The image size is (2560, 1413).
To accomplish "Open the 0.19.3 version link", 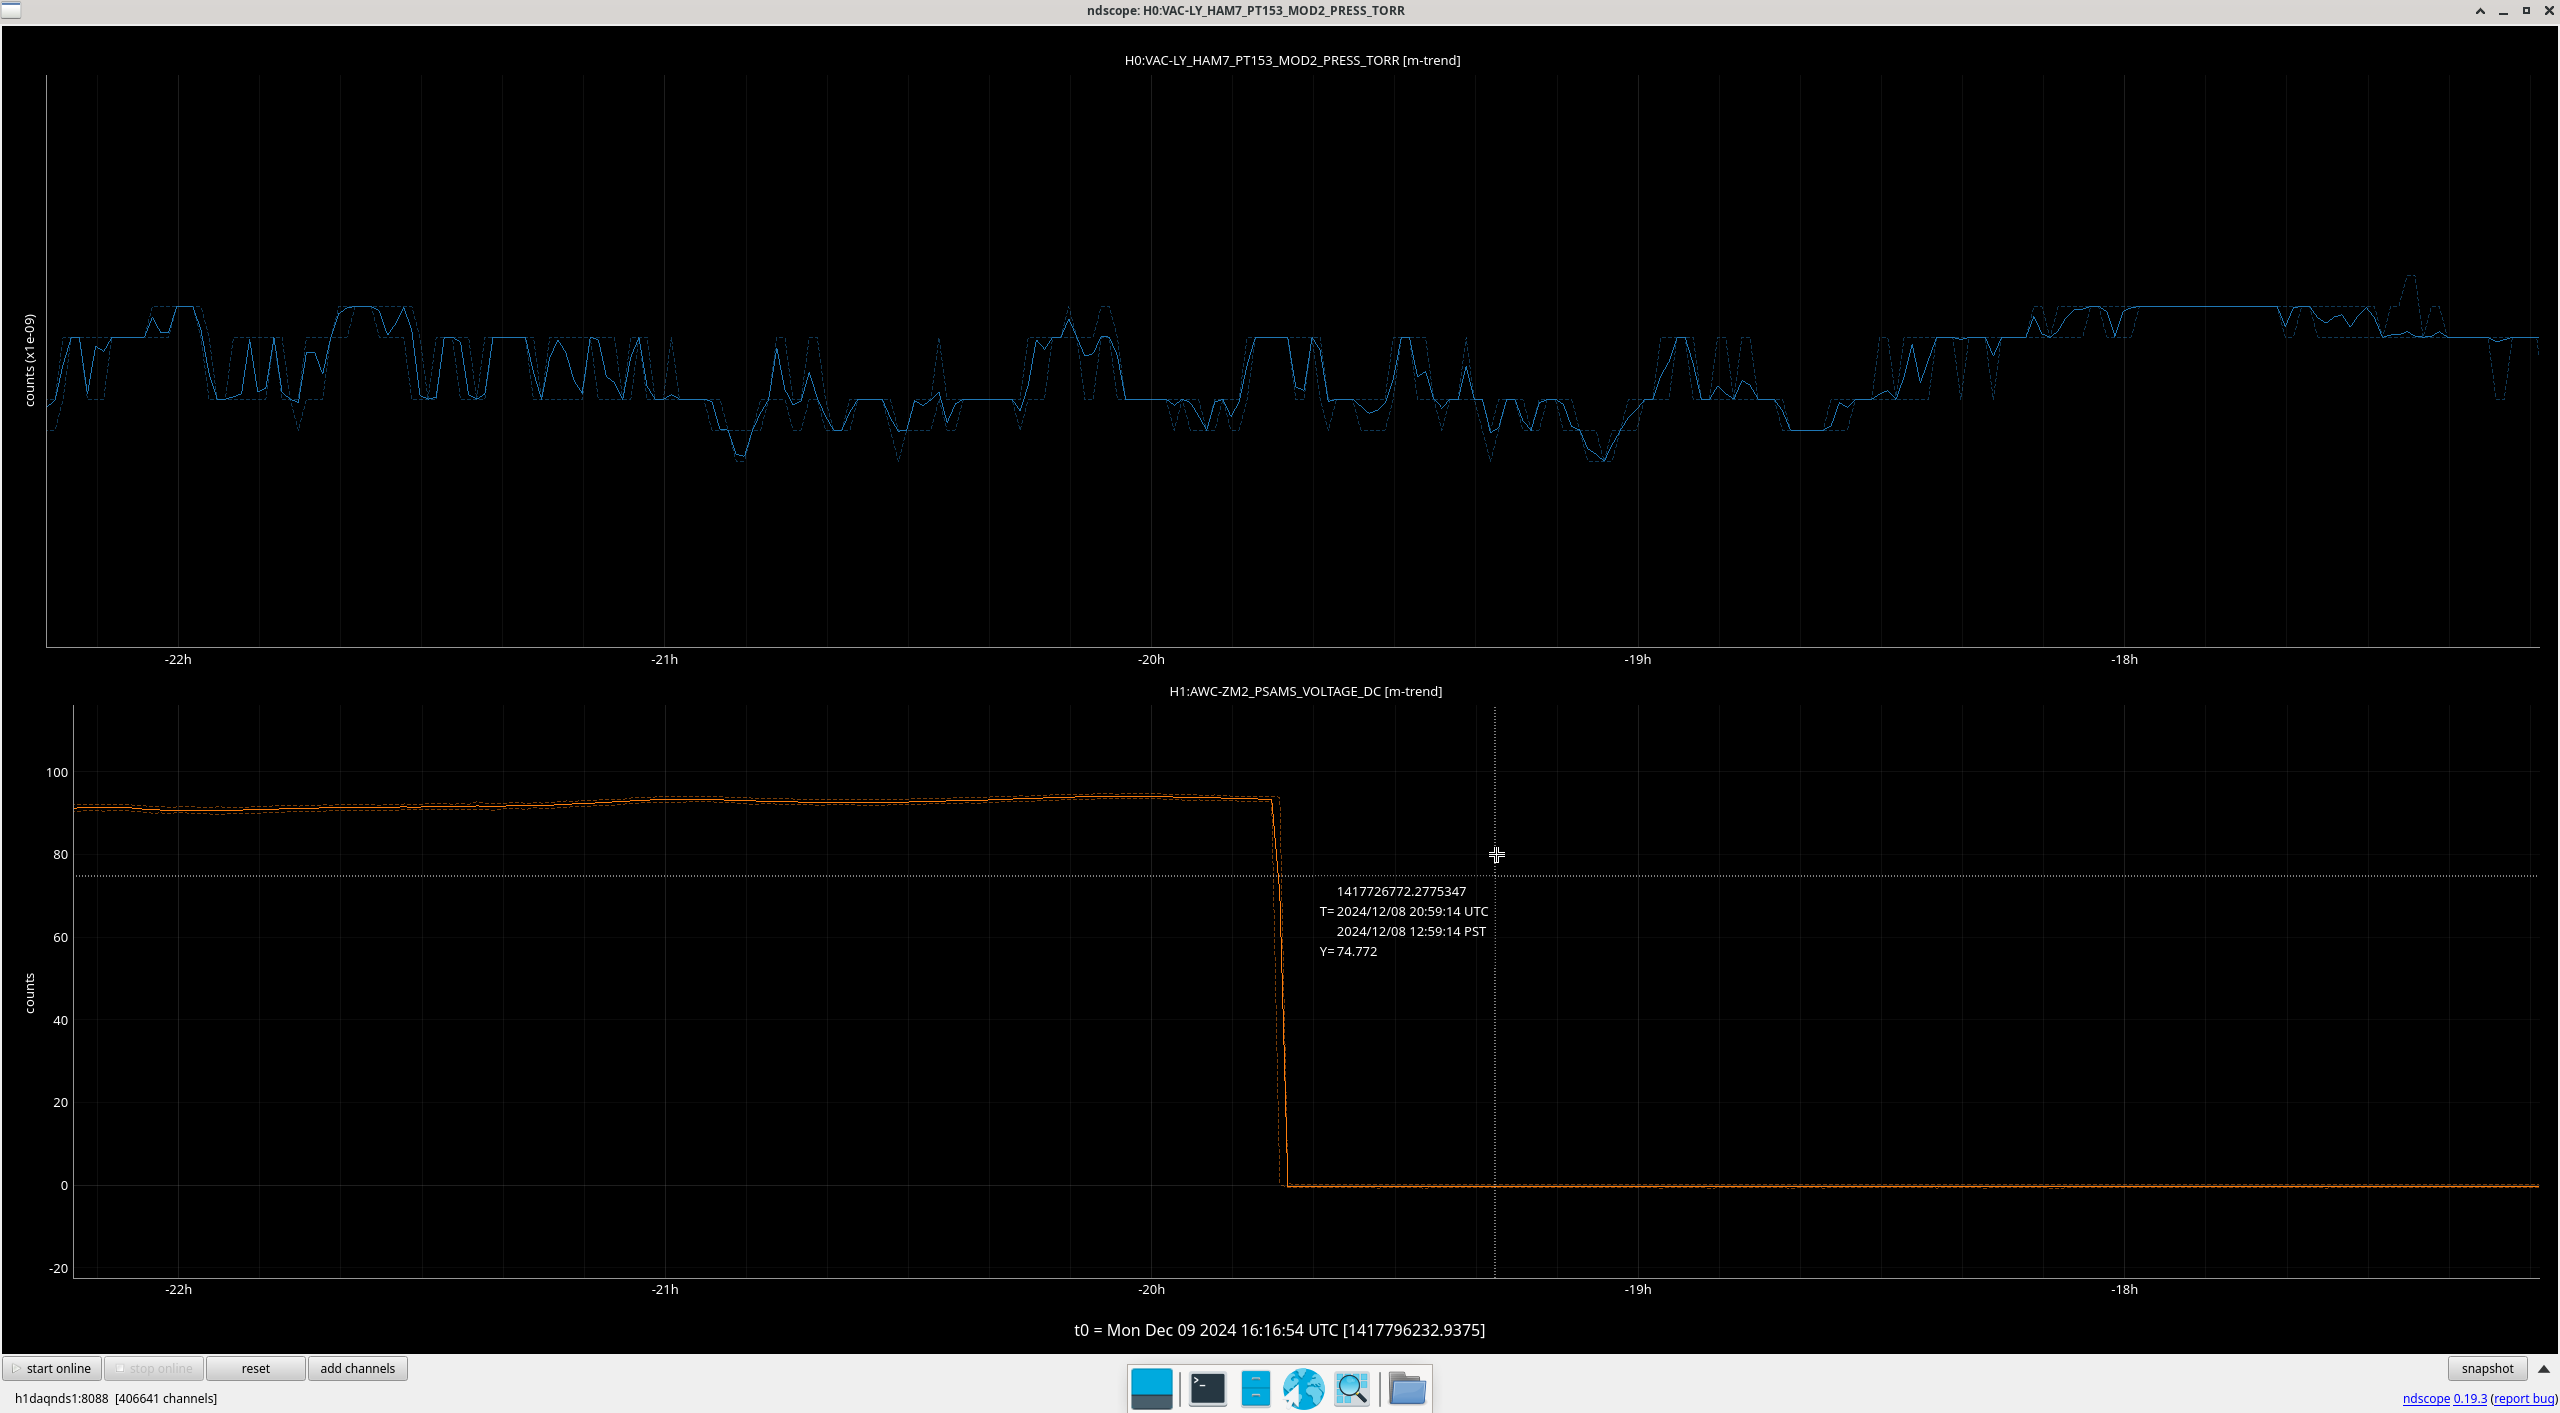I will pos(2470,1398).
